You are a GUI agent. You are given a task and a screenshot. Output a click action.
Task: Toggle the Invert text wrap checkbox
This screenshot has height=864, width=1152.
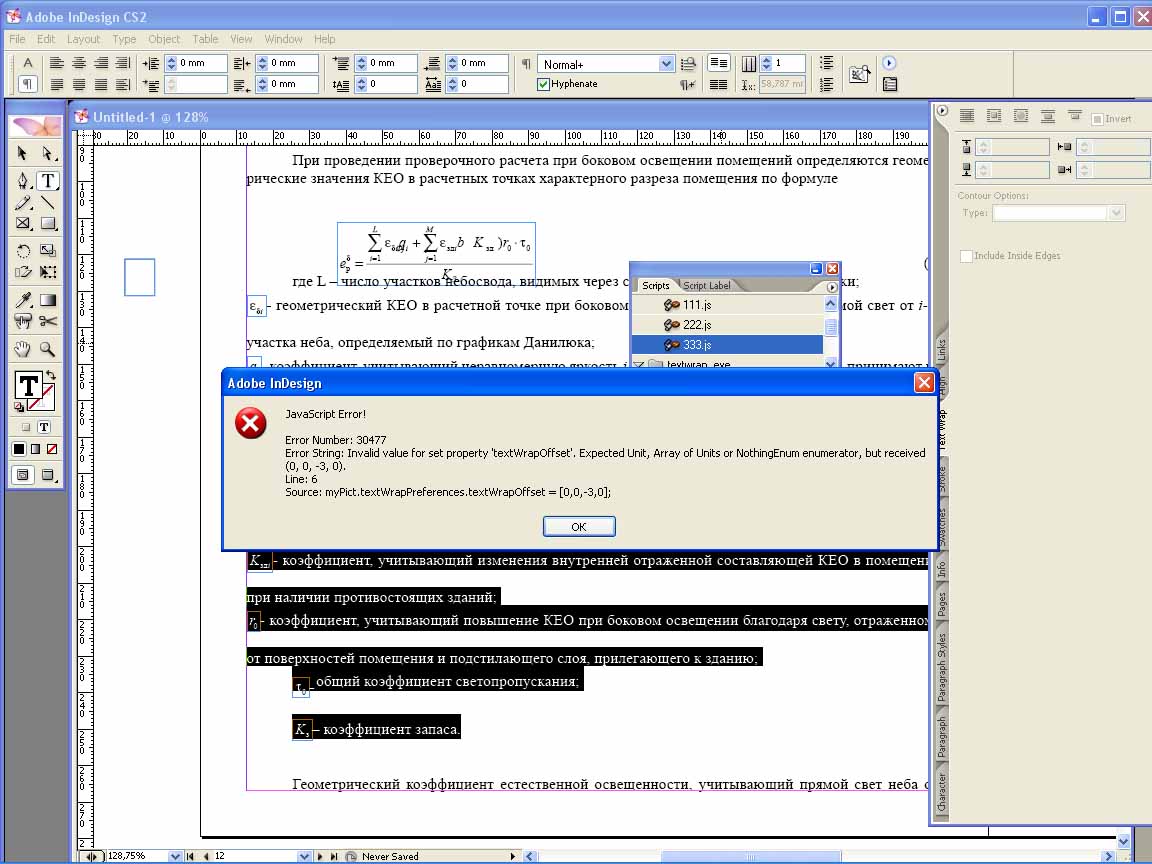pos(1098,119)
